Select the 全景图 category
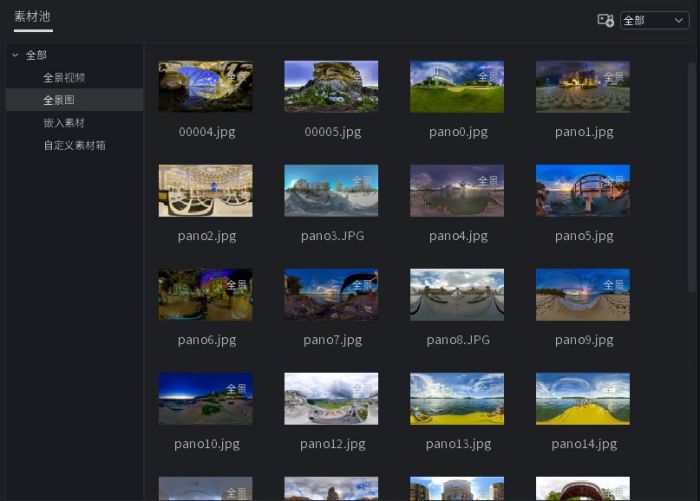This screenshot has width=700, height=501. [x=74, y=100]
